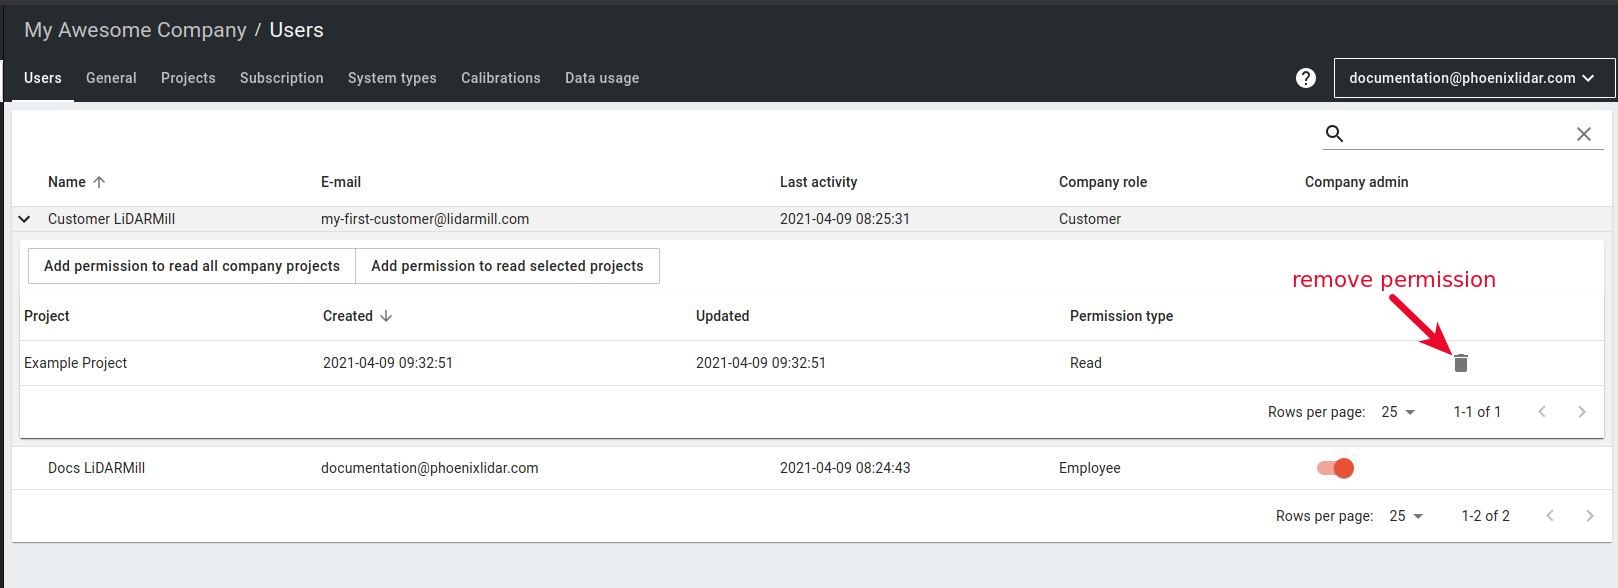Open account dropdown documentation@phoenixlidar.com
The height and width of the screenshot is (588, 1618).
1474,78
